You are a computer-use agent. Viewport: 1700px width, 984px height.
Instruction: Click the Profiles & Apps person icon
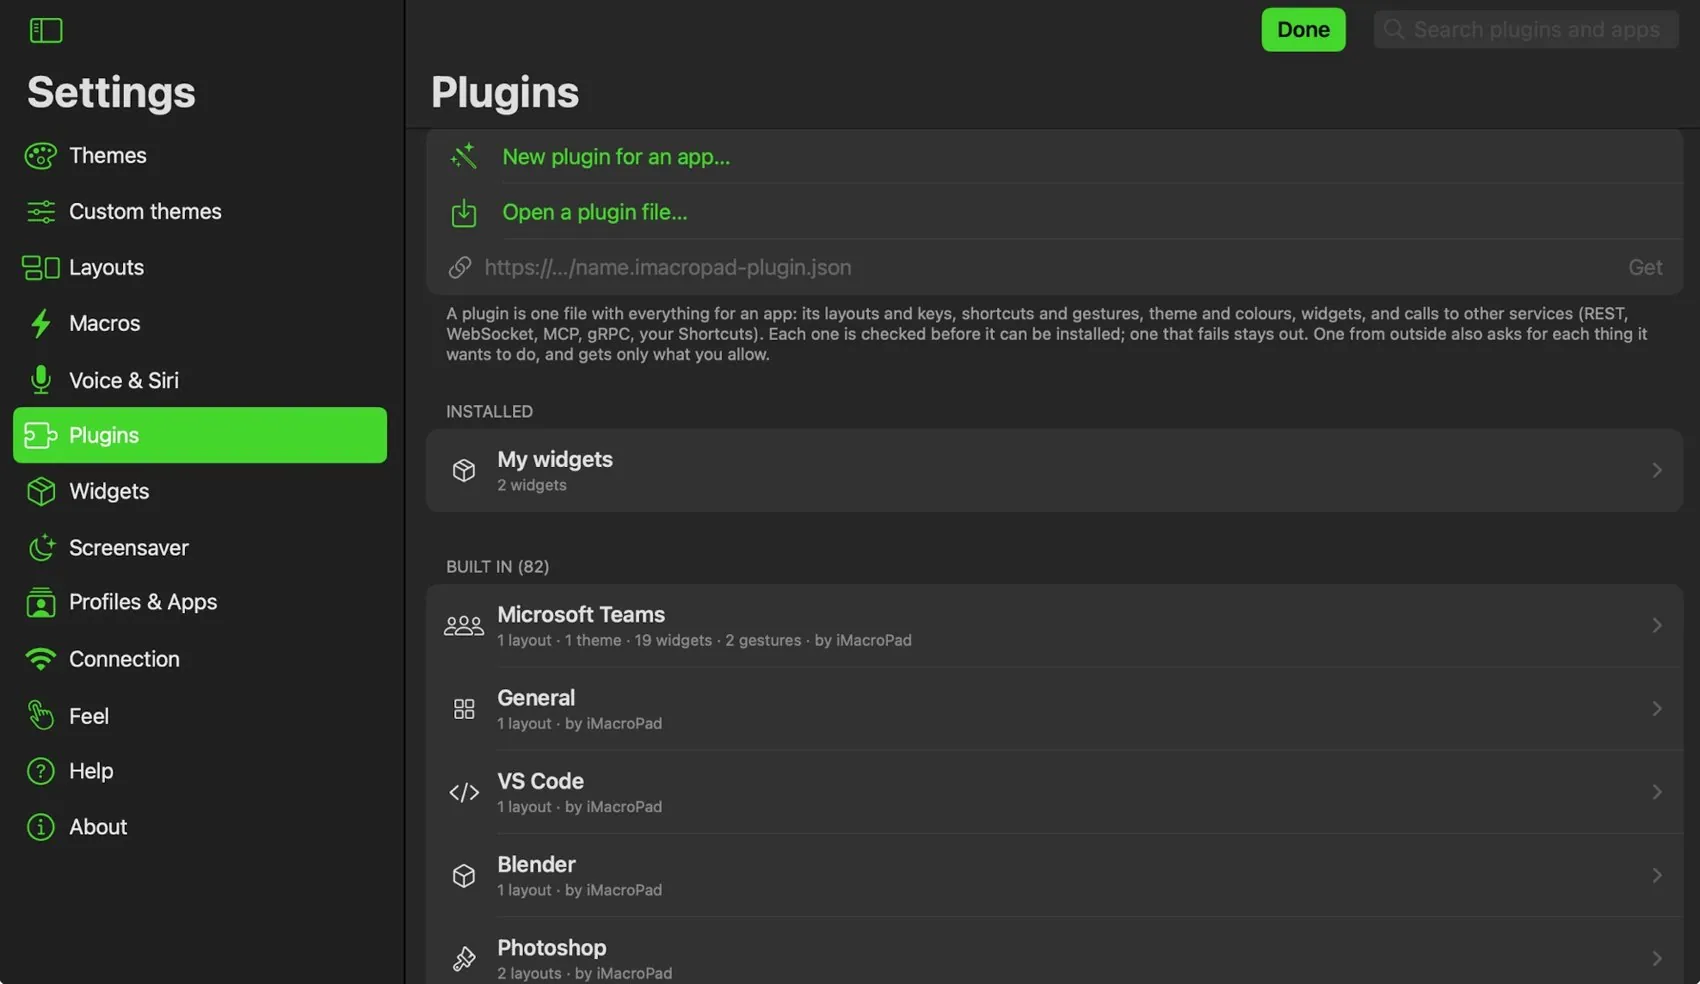pyautogui.click(x=40, y=602)
